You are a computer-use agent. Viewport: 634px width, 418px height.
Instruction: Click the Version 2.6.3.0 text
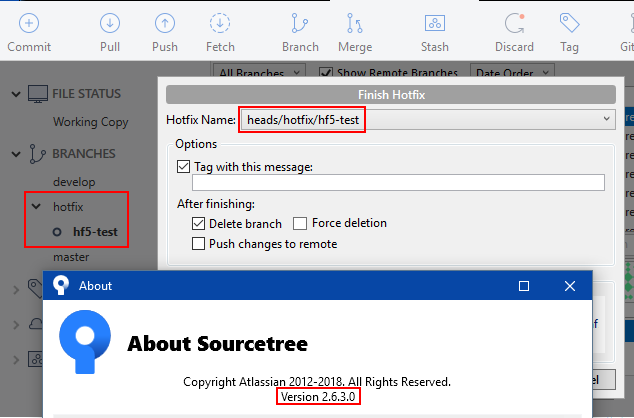[318, 397]
